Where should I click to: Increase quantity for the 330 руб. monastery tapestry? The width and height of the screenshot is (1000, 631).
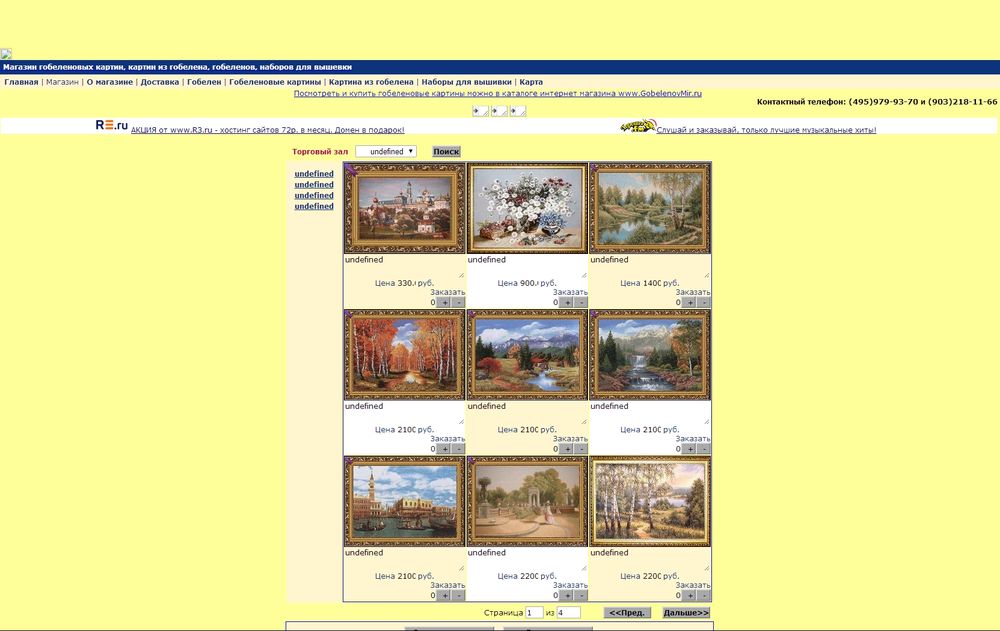pos(445,302)
